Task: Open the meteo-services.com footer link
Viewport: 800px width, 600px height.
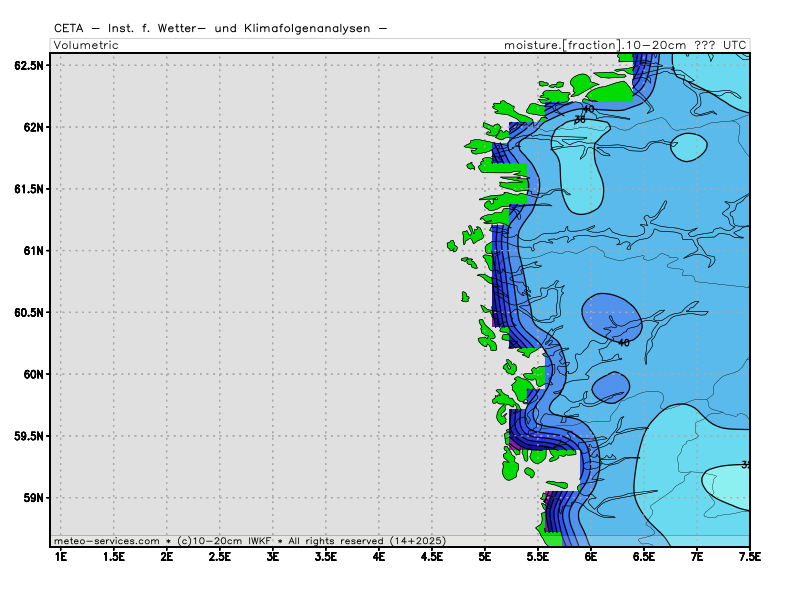Action: click(110, 541)
